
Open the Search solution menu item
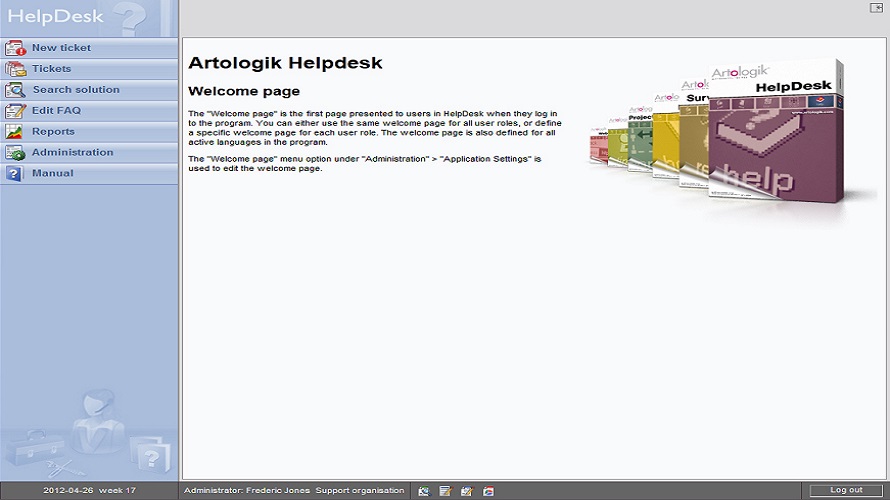[x=89, y=90]
